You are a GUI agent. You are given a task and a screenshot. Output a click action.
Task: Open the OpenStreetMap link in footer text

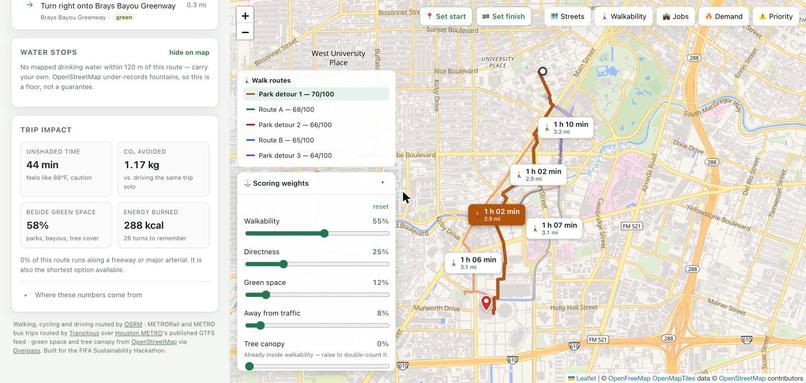coord(154,342)
